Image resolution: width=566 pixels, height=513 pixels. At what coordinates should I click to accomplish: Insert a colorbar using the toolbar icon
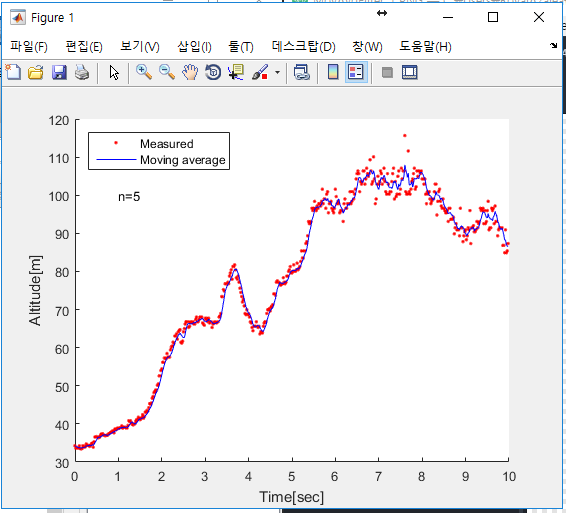[x=333, y=72]
